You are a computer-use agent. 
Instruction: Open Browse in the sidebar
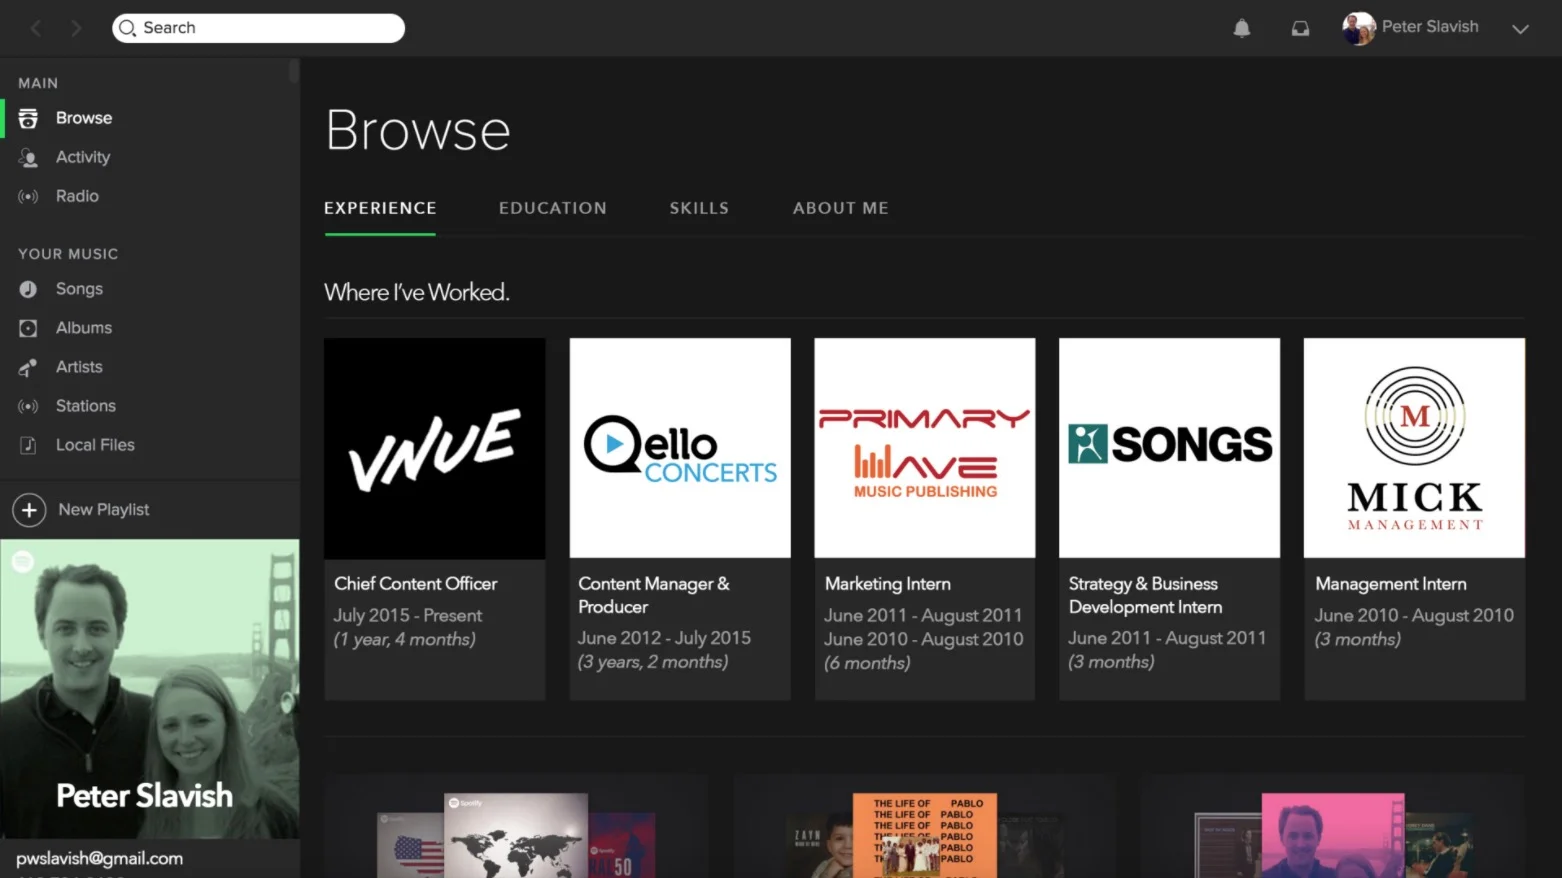84,118
